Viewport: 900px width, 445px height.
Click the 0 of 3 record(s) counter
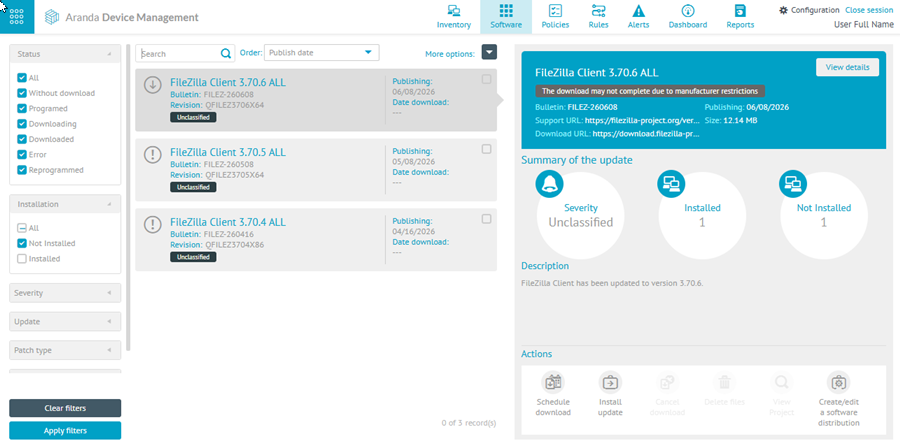coord(468,423)
